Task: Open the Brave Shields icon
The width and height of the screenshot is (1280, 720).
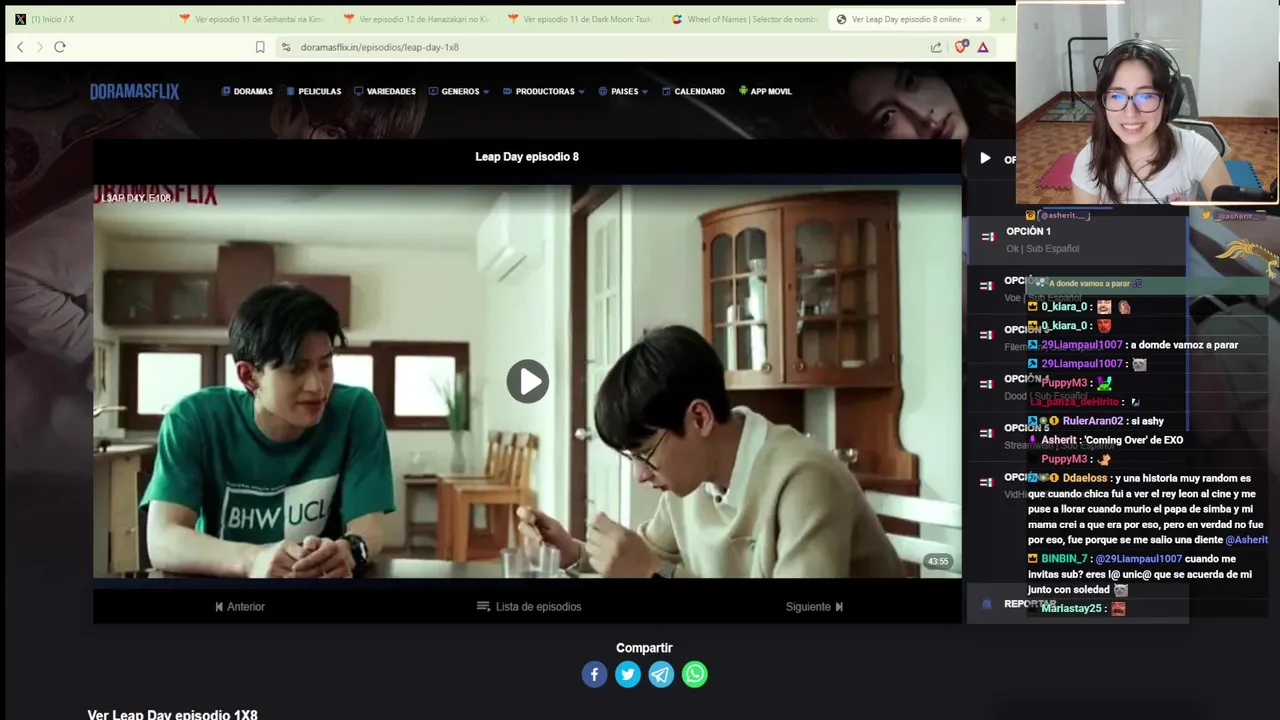Action: [x=961, y=47]
